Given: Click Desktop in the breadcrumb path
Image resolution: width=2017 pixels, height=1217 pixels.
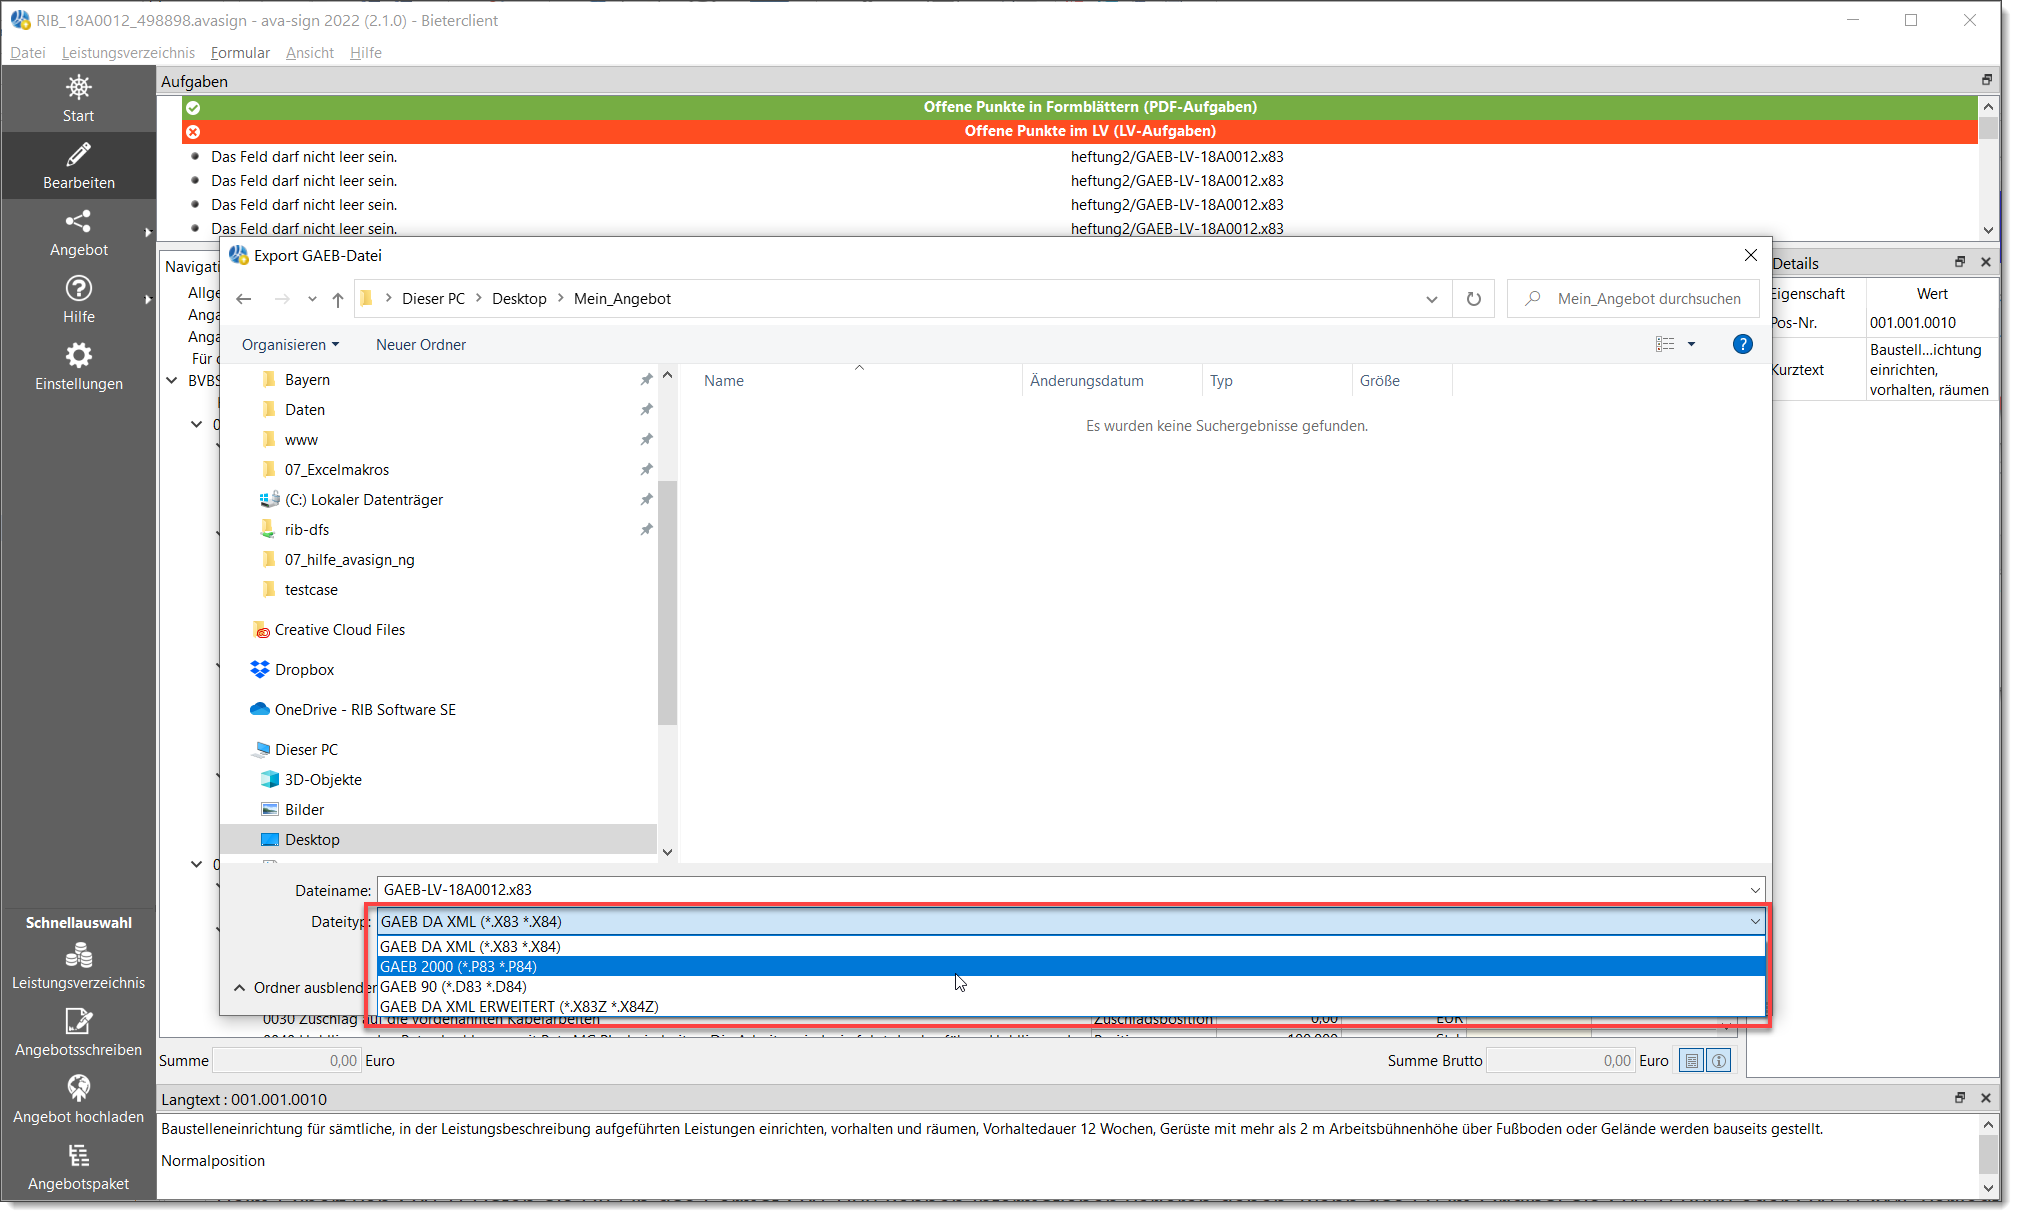Looking at the screenshot, I should click(519, 299).
